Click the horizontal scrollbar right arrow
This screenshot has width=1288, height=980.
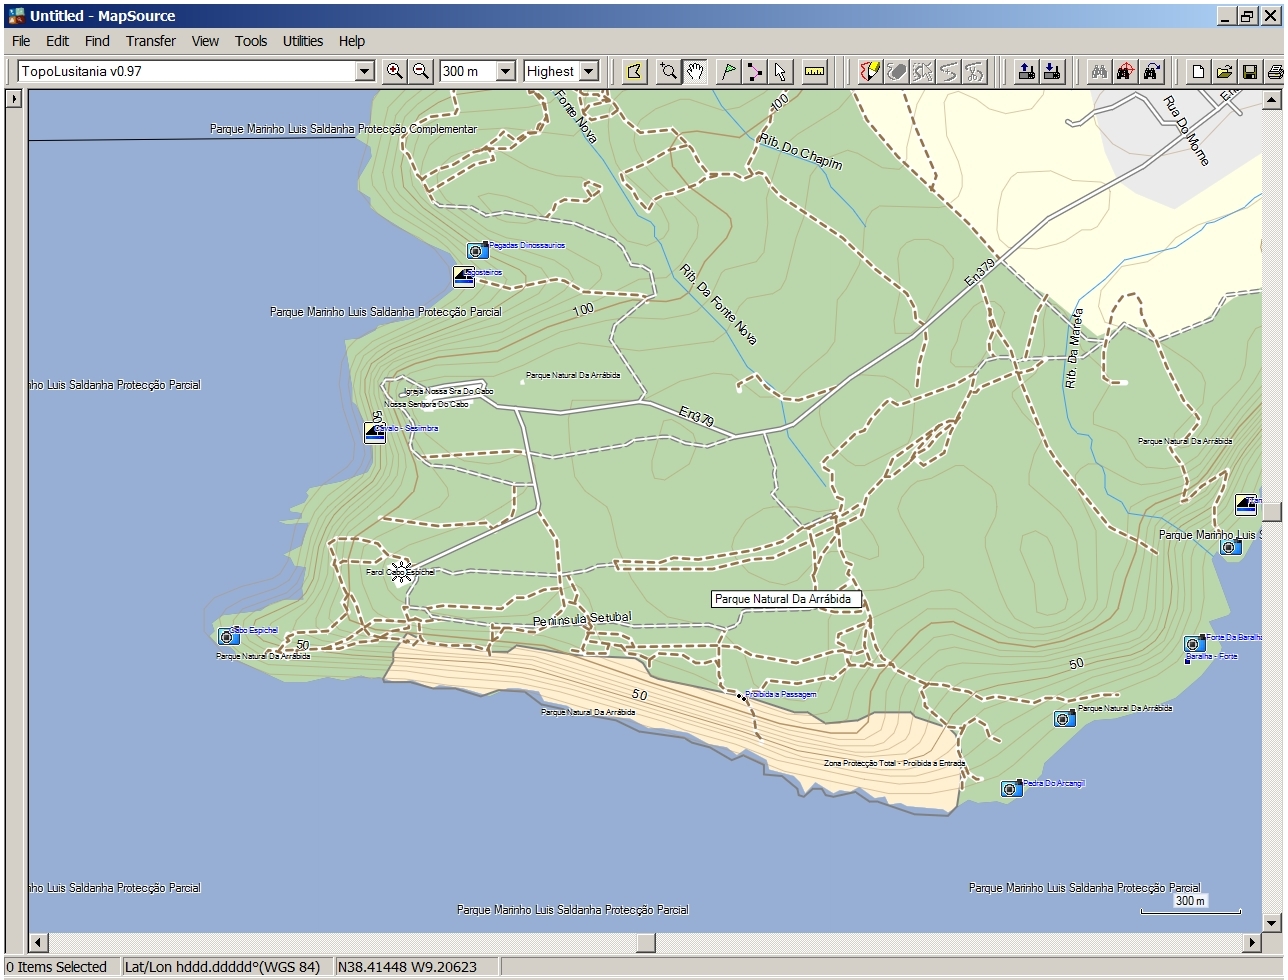pyautogui.click(x=1252, y=942)
